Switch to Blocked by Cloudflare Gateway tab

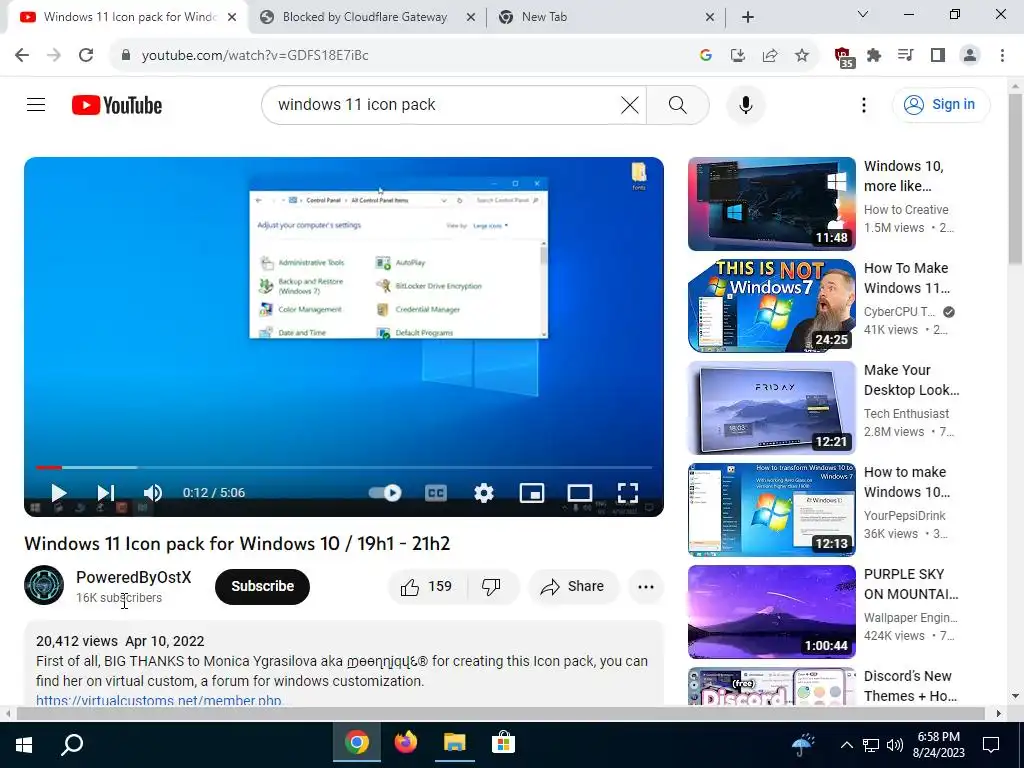[364, 17]
